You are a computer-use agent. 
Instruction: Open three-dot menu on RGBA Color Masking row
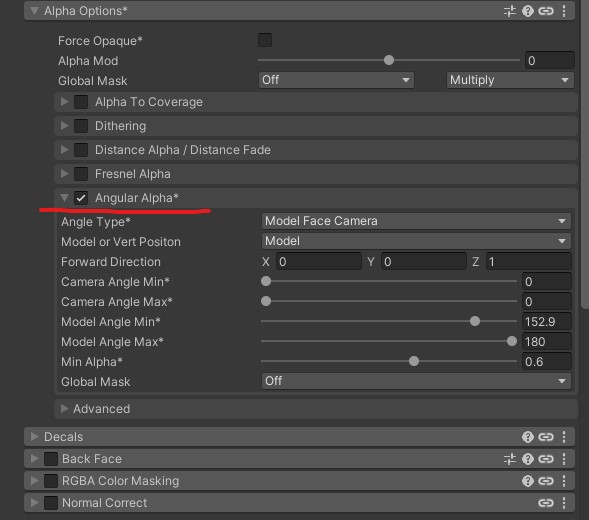[x=564, y=481]
